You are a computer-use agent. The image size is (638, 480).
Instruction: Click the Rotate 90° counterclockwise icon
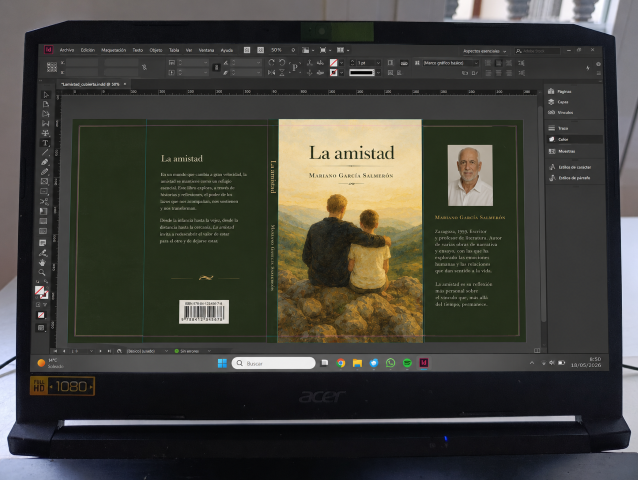282,62
